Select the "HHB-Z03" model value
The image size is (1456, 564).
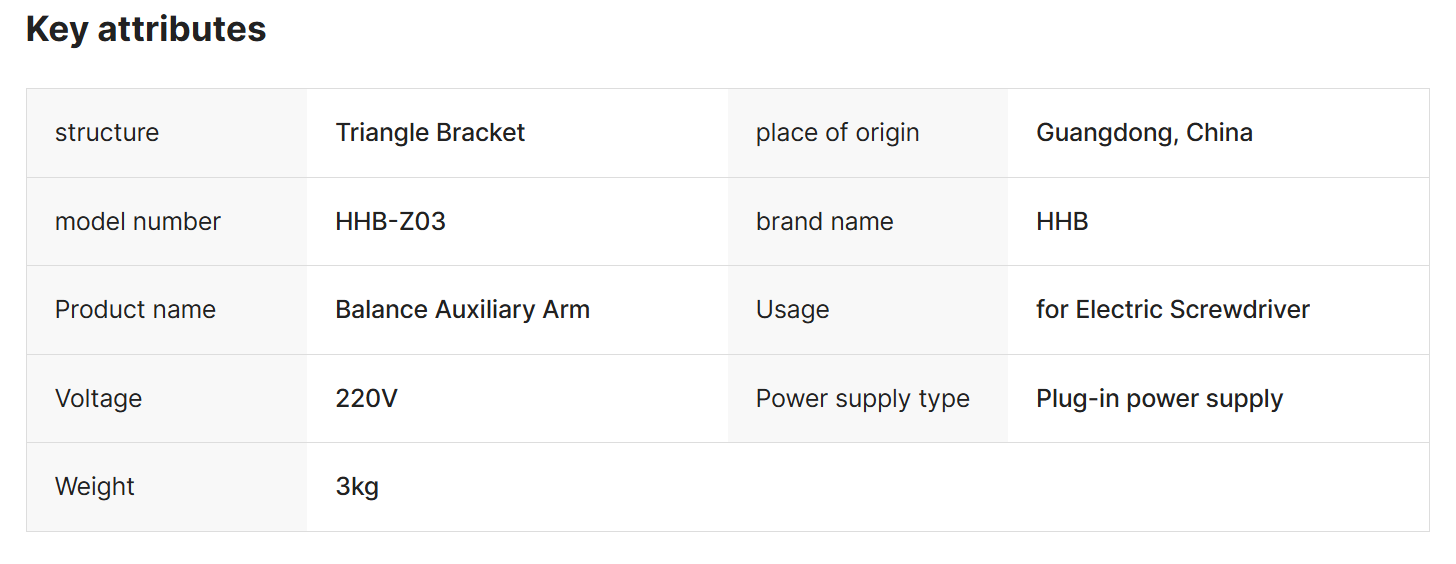click(390, 221)
